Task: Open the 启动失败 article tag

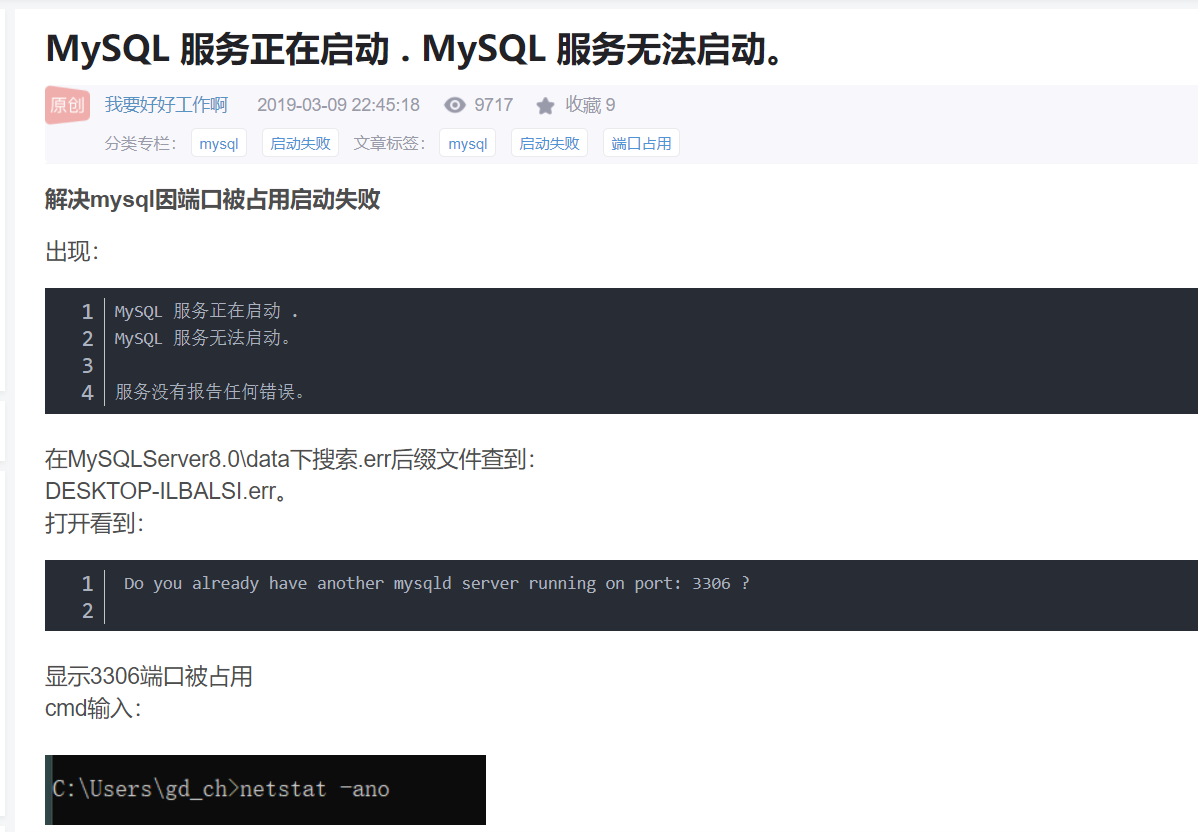Action: [x=549, y=142]
